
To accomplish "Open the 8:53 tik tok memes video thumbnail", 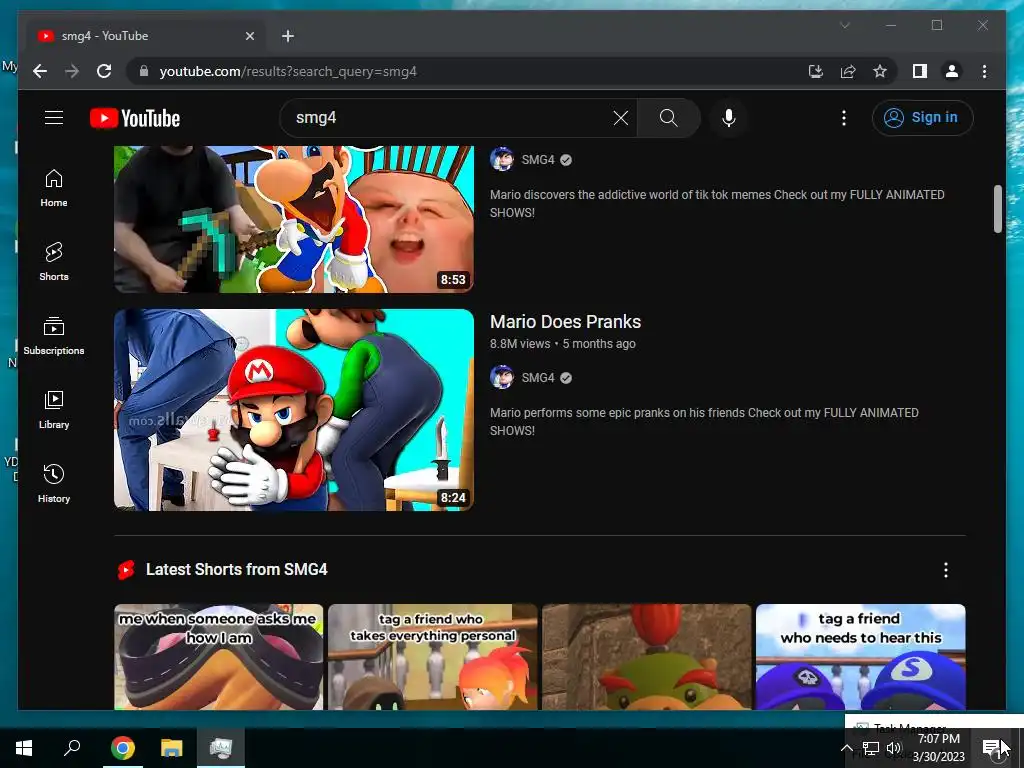I will (294, 219).
